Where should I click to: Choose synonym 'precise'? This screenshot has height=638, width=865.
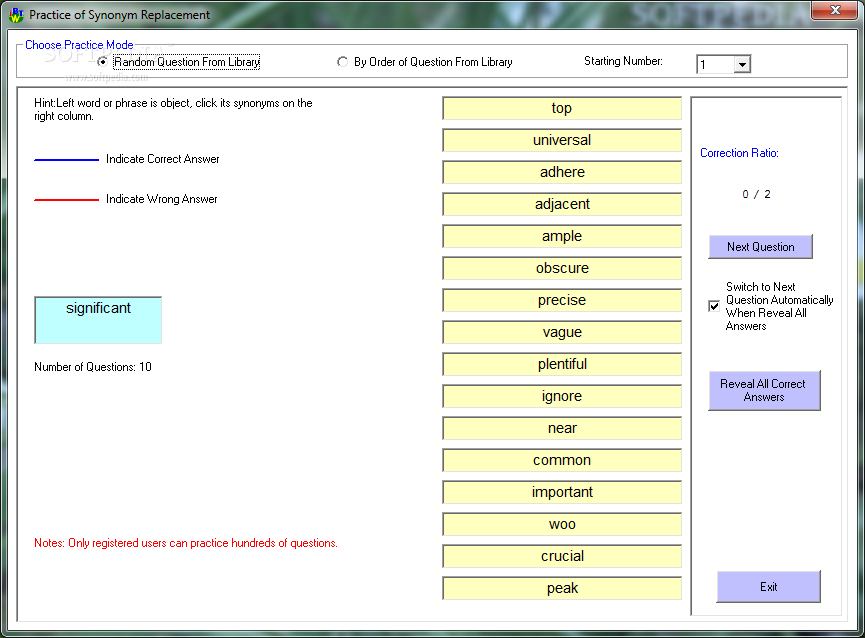click(x=562, y=301)
